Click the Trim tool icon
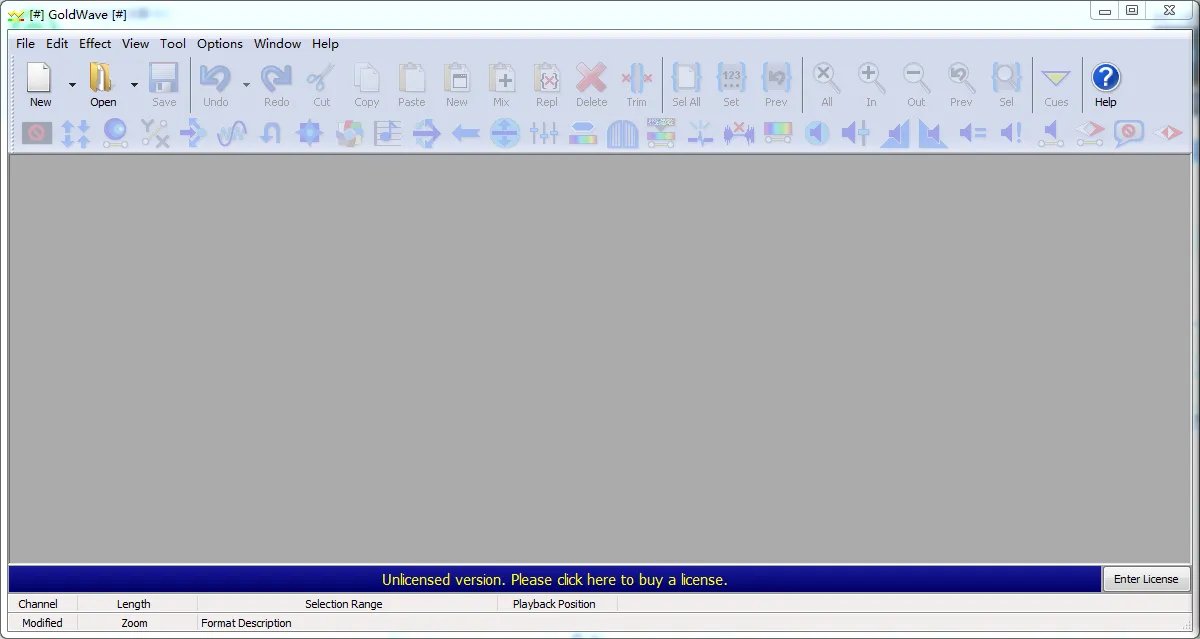 (x=637, y=79)
